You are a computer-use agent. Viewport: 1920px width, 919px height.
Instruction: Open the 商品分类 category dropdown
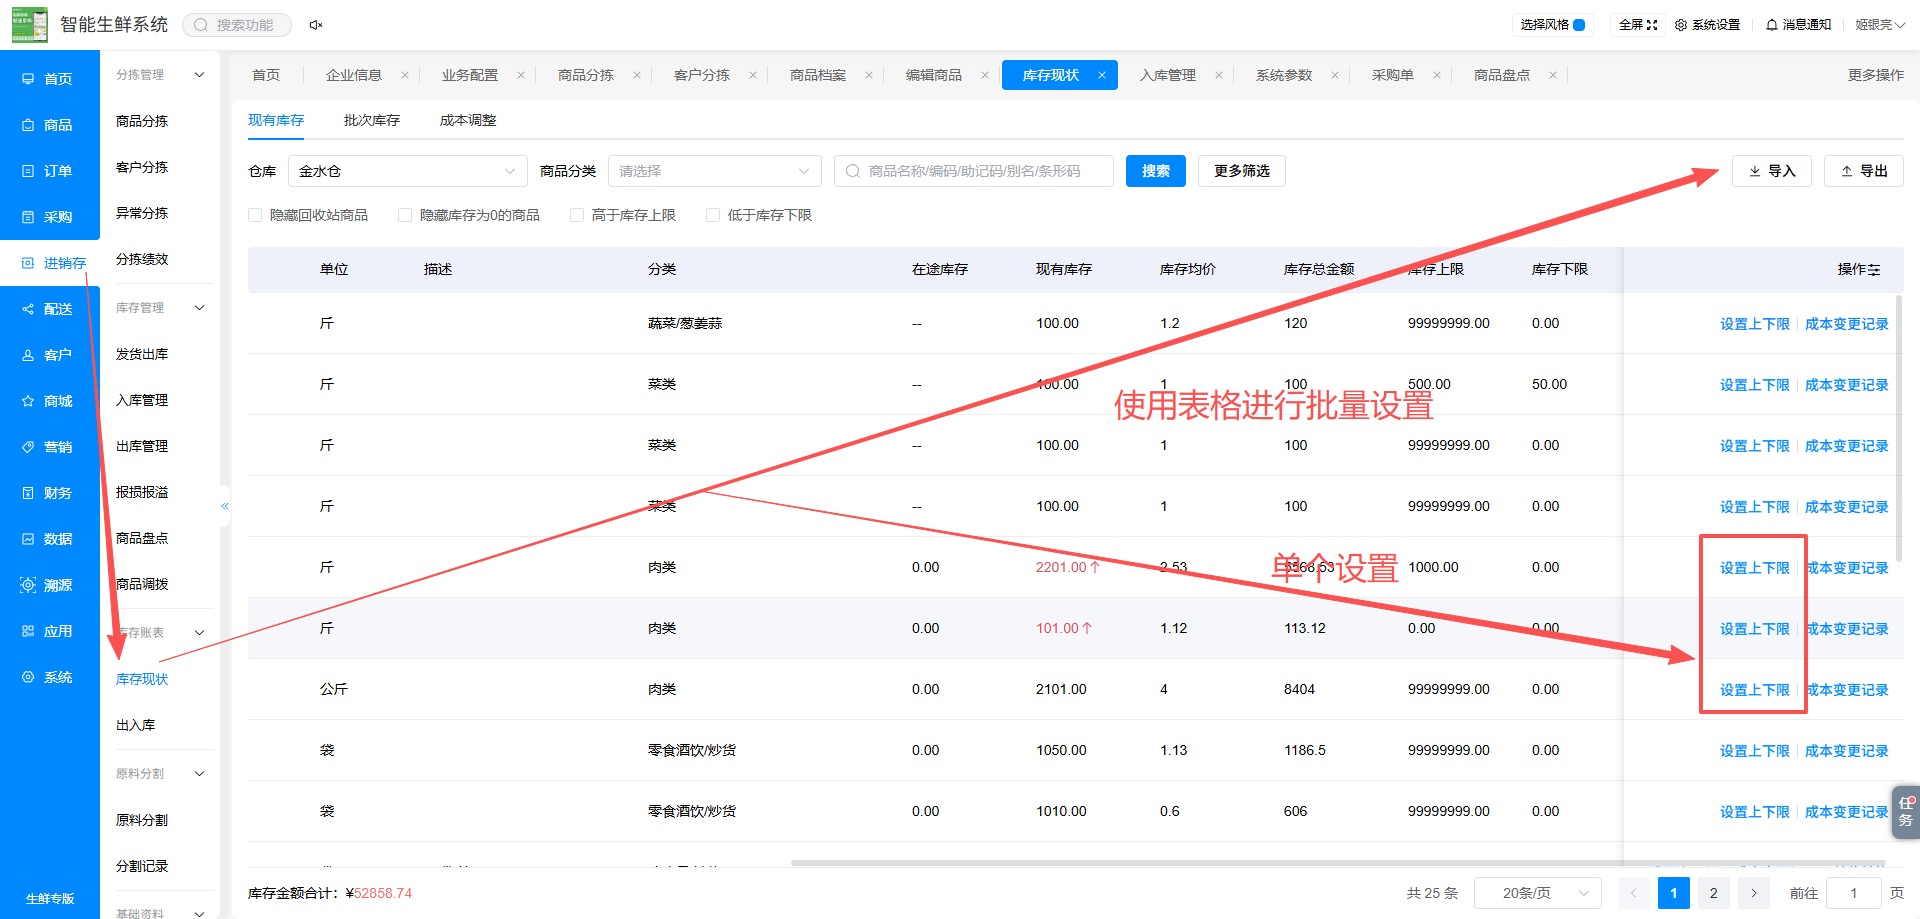[x=715, y=171]
